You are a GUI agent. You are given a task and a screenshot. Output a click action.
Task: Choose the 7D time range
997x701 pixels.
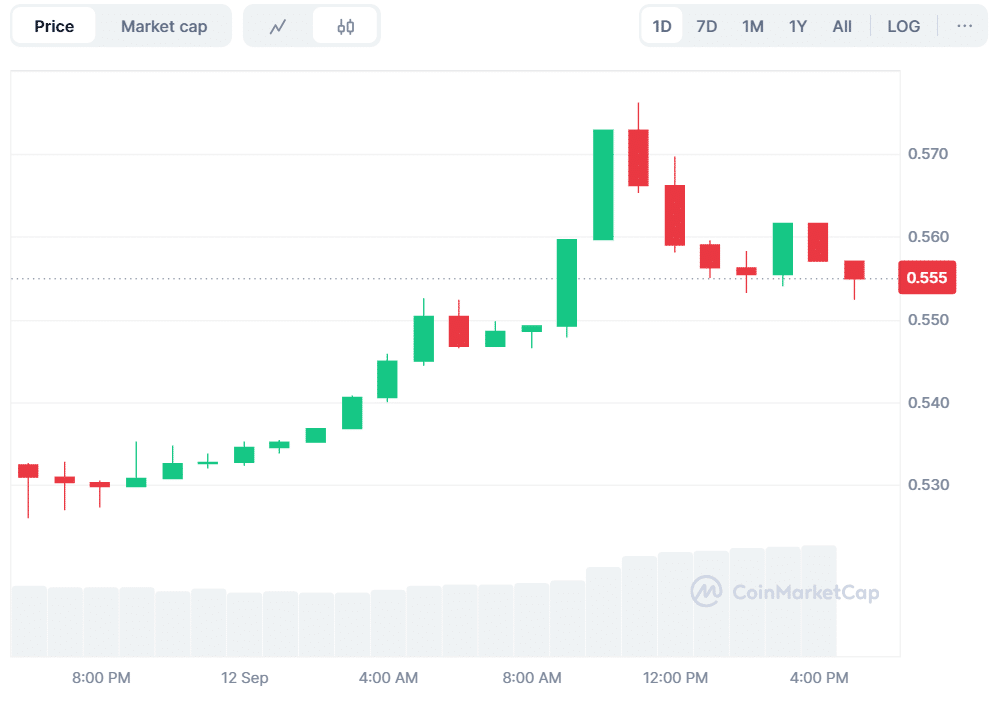[x=706, y=26]
